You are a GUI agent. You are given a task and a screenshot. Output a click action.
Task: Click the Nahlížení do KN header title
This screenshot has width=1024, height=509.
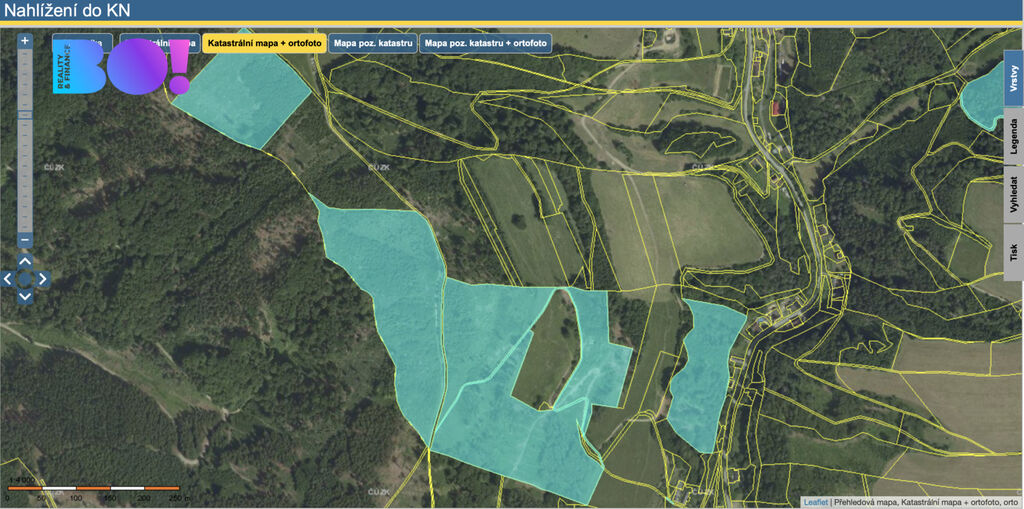point(66,11)
